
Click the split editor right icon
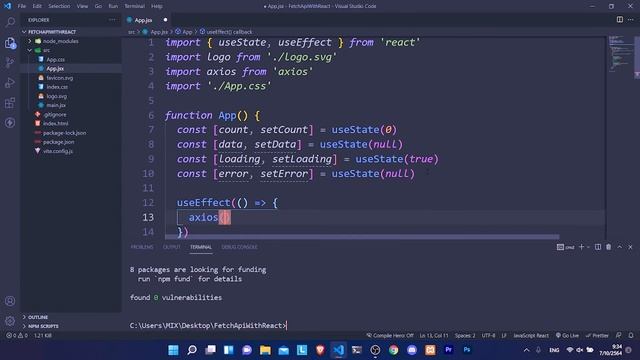(620, 20)
